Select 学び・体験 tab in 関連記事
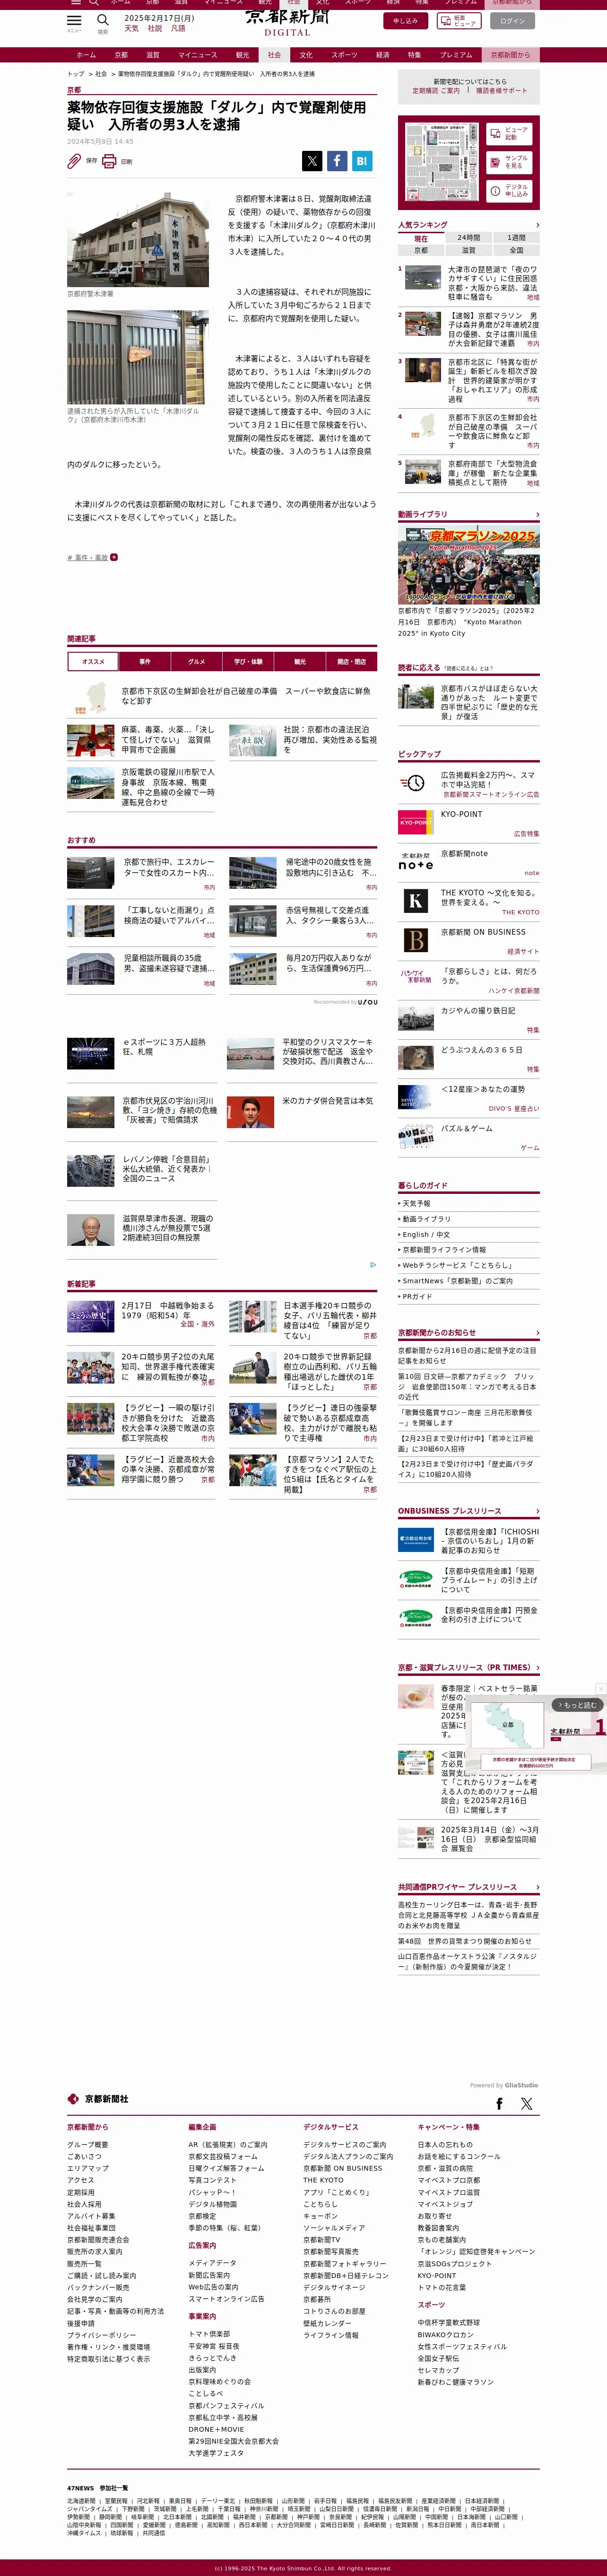Screen dimensions: 607x2576 click(248, 661)
